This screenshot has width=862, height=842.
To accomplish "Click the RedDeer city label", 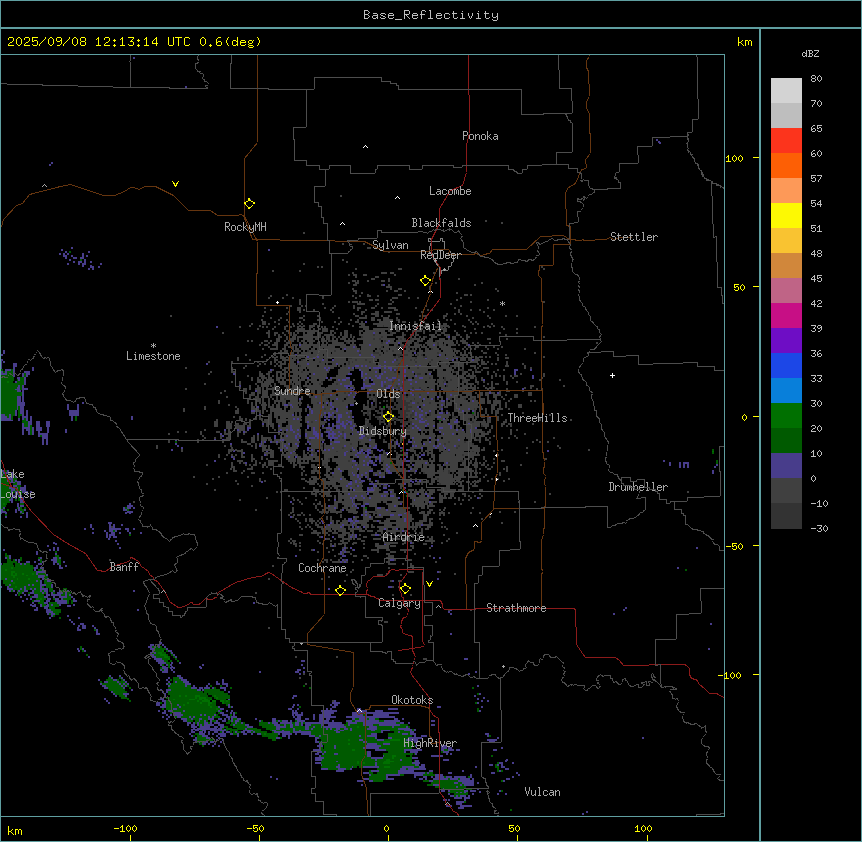I will click(440, 255).
